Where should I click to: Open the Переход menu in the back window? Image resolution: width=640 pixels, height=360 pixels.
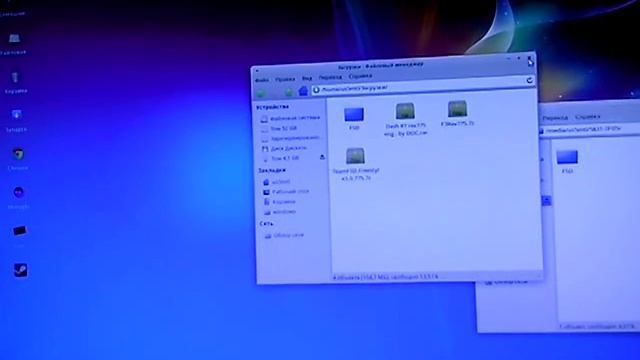coord(555,118)
